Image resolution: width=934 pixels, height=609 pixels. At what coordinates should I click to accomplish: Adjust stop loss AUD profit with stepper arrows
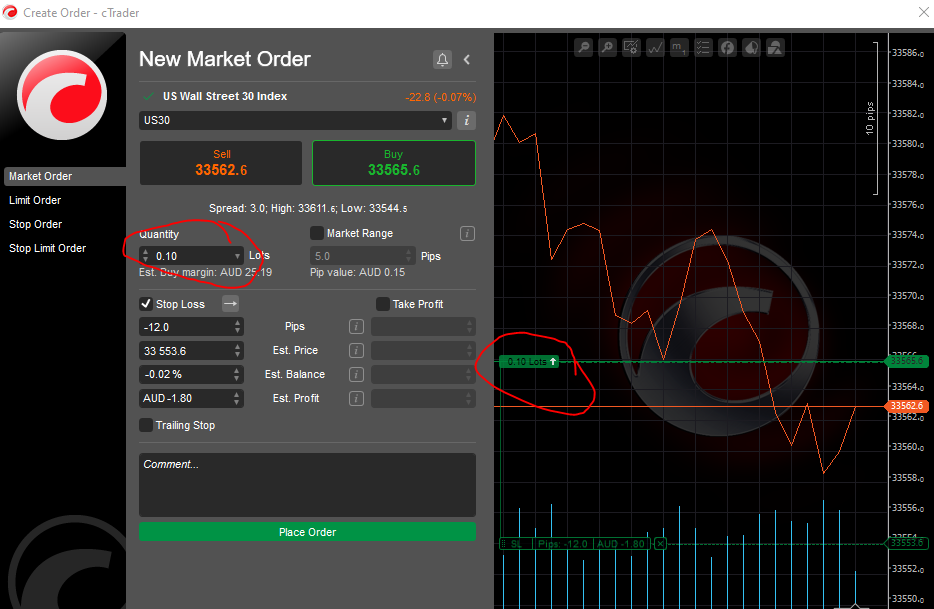click(x=238, y=398)
